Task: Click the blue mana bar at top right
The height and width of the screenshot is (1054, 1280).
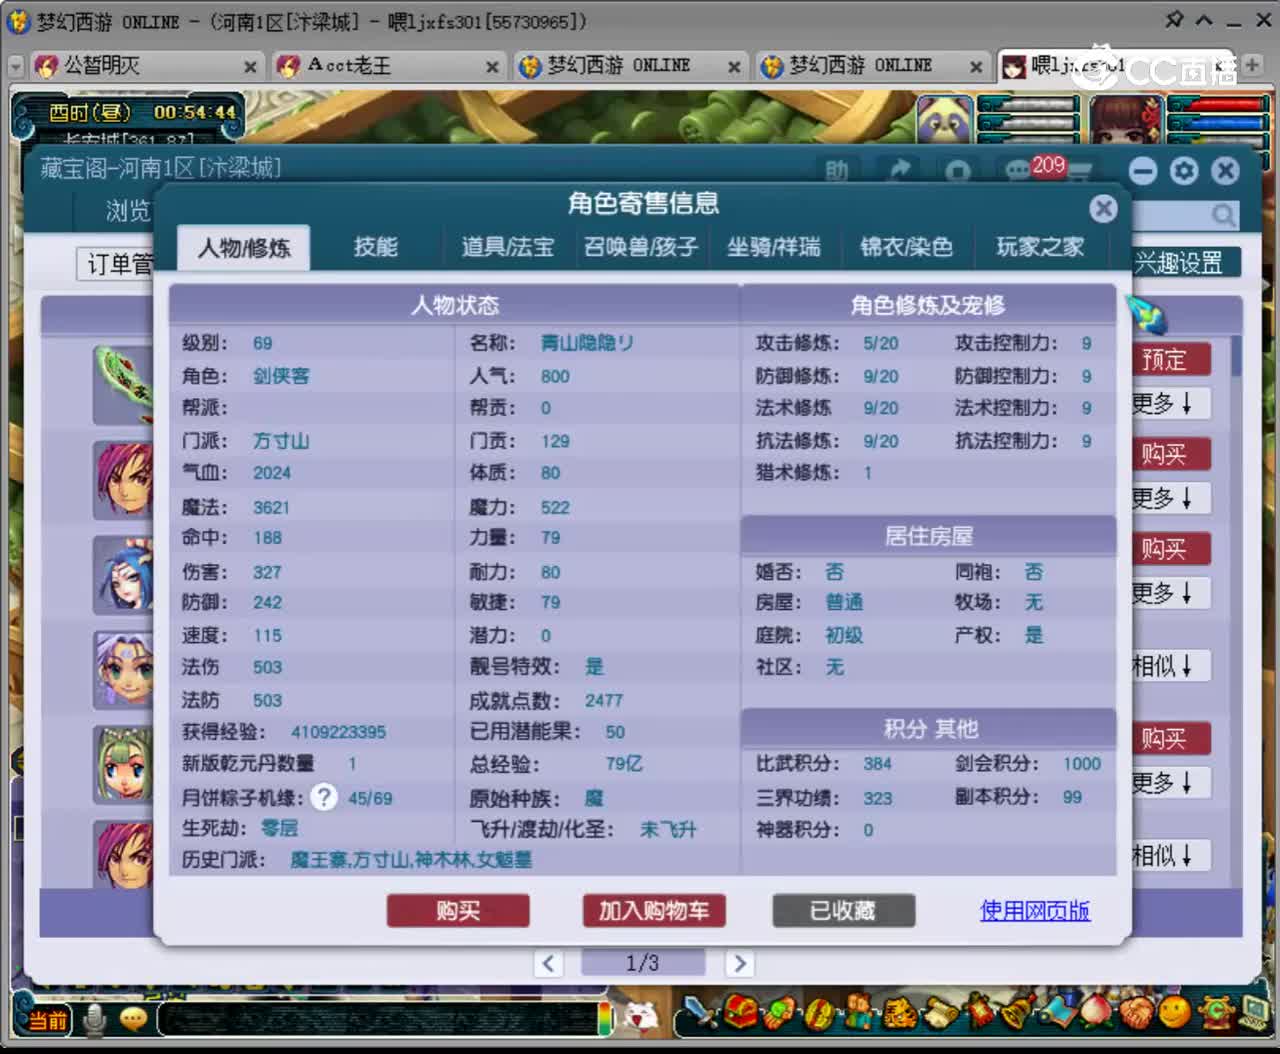Action: (1217, 124)
